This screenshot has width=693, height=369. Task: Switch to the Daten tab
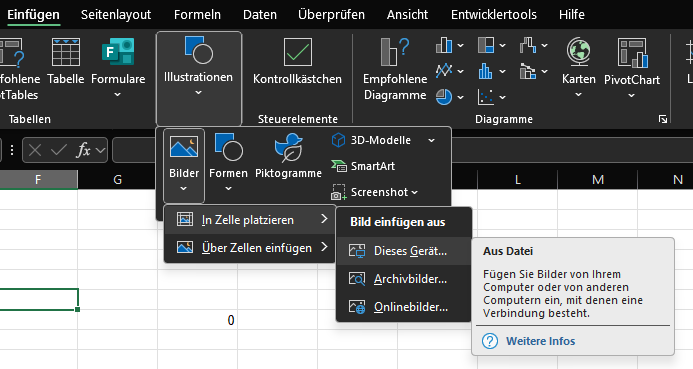point(260,15)
